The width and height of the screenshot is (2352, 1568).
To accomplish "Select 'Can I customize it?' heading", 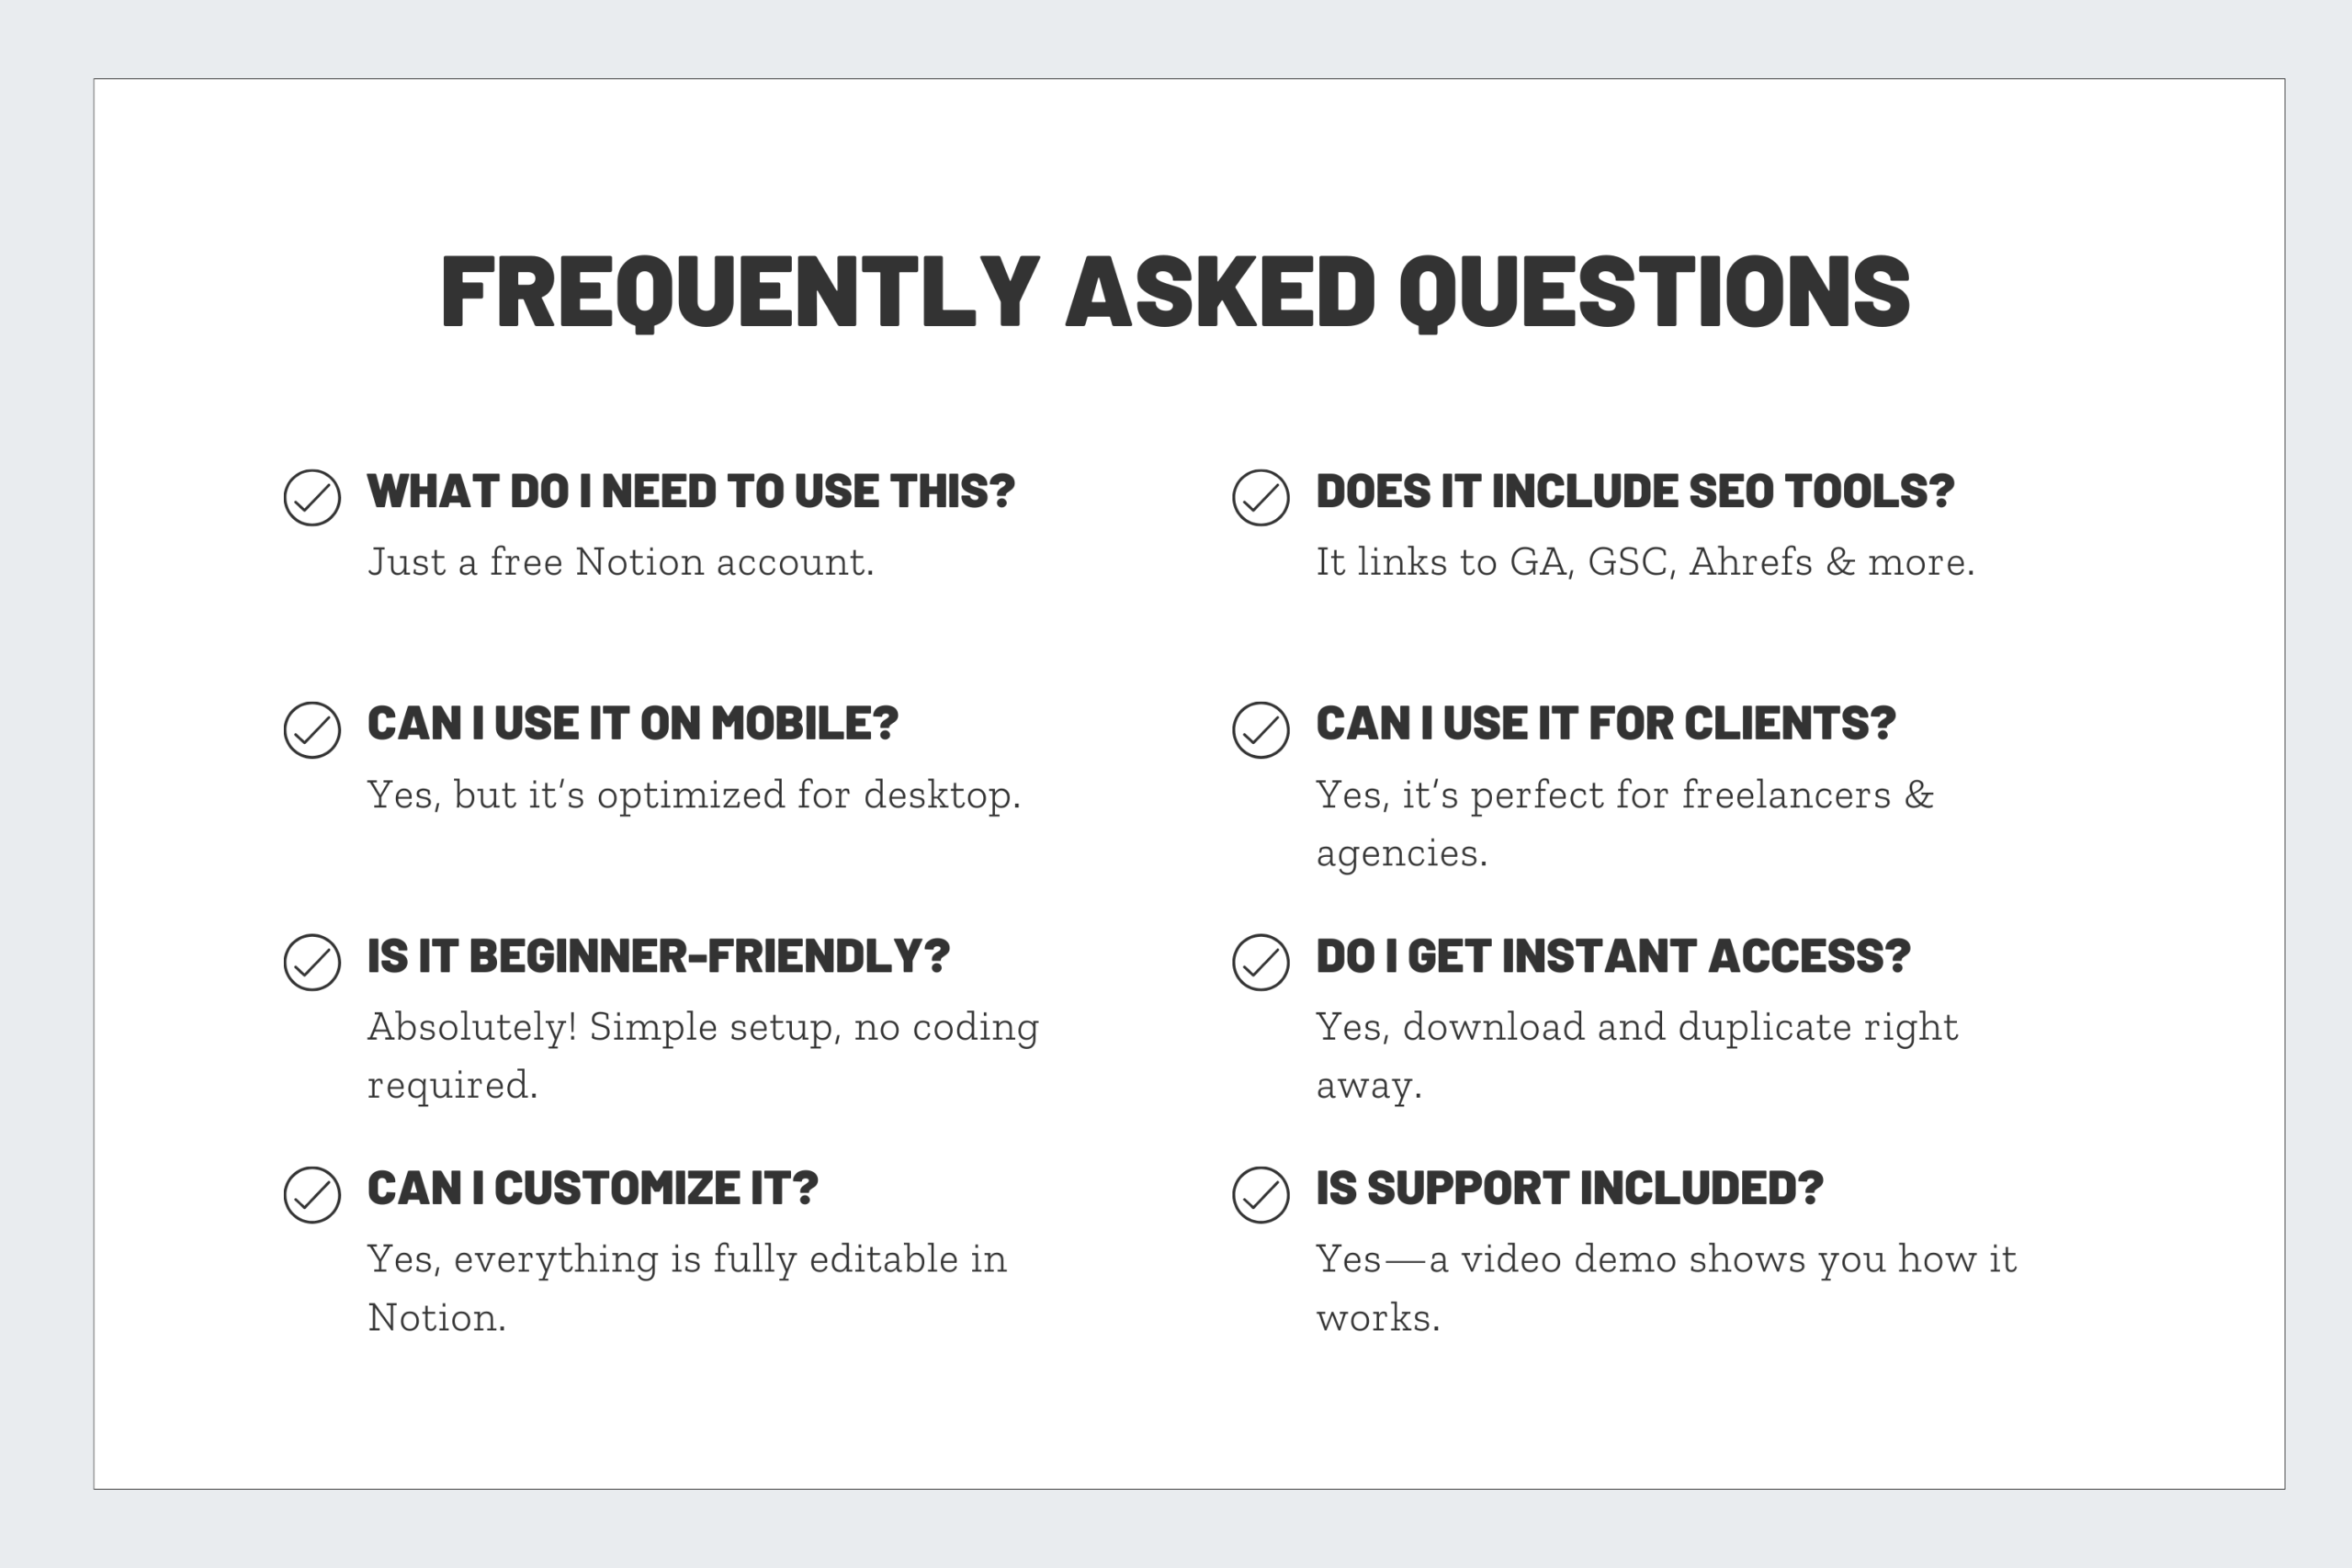I will [x=592, y=1188].
